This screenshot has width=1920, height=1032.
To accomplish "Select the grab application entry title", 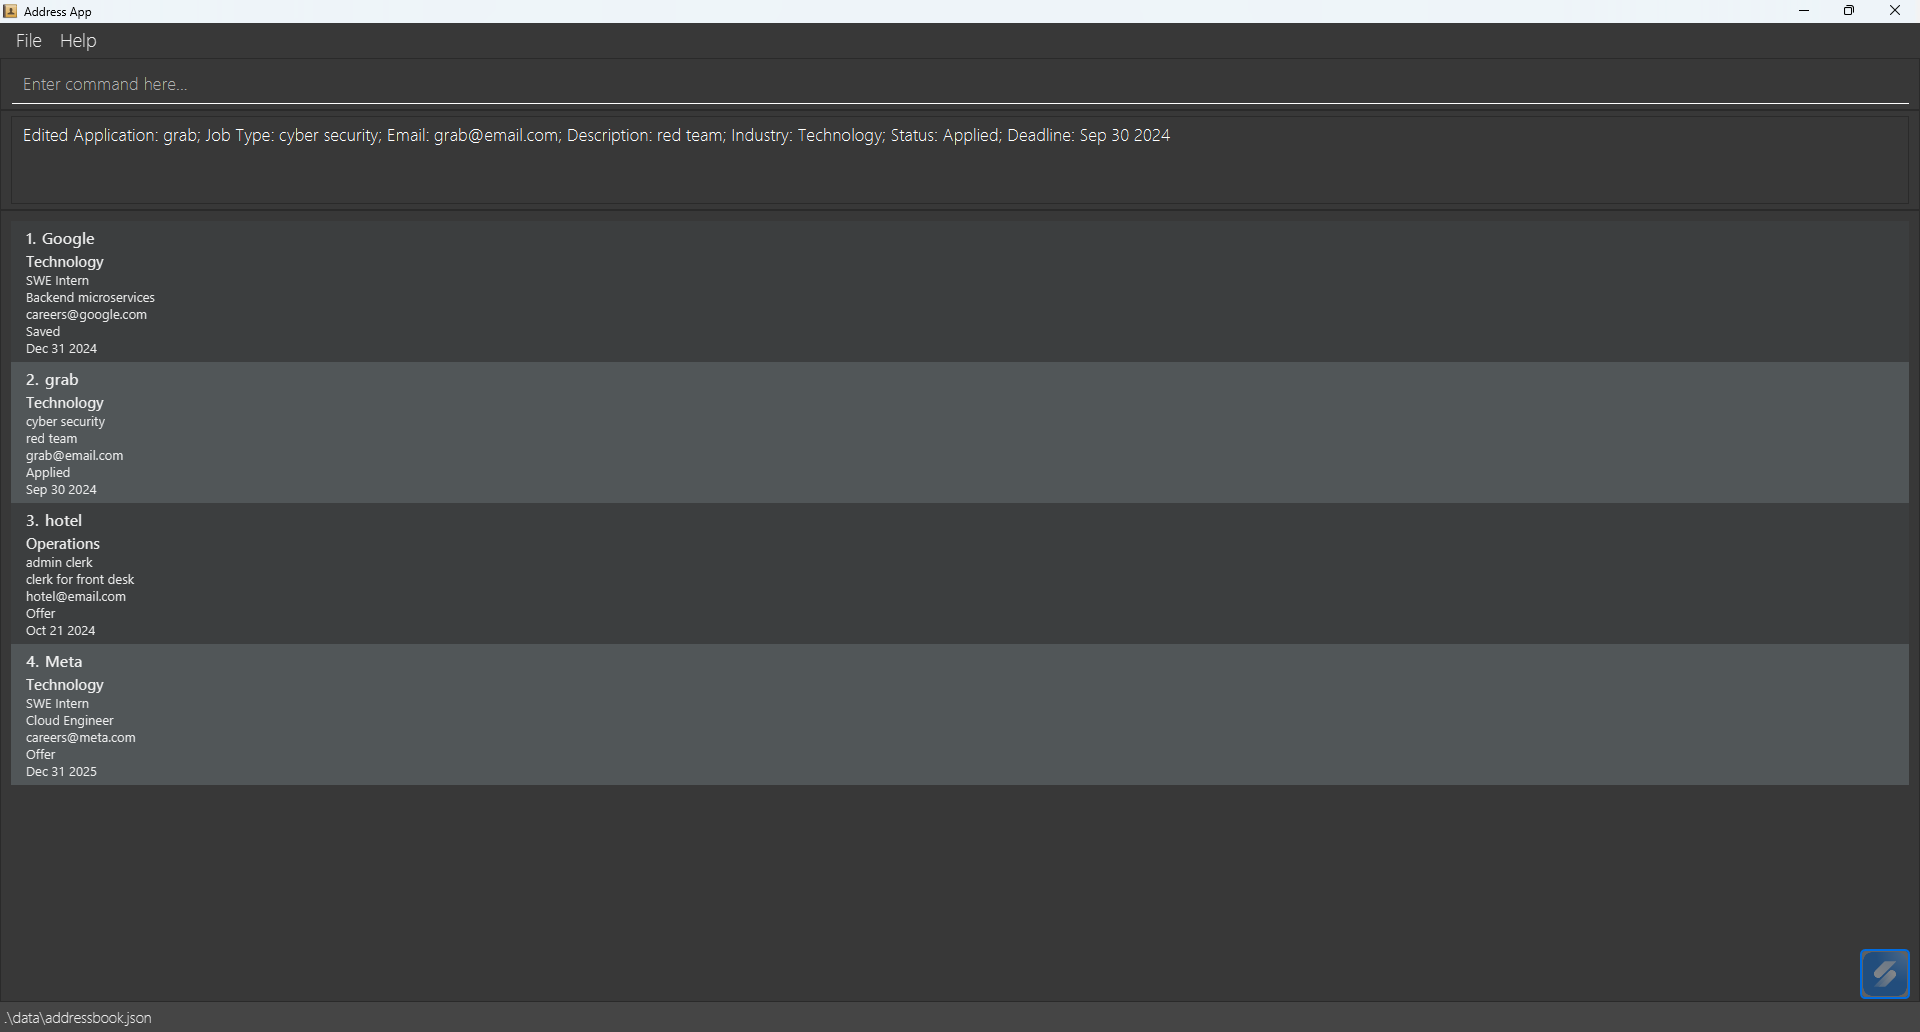I will pos(52,380).
